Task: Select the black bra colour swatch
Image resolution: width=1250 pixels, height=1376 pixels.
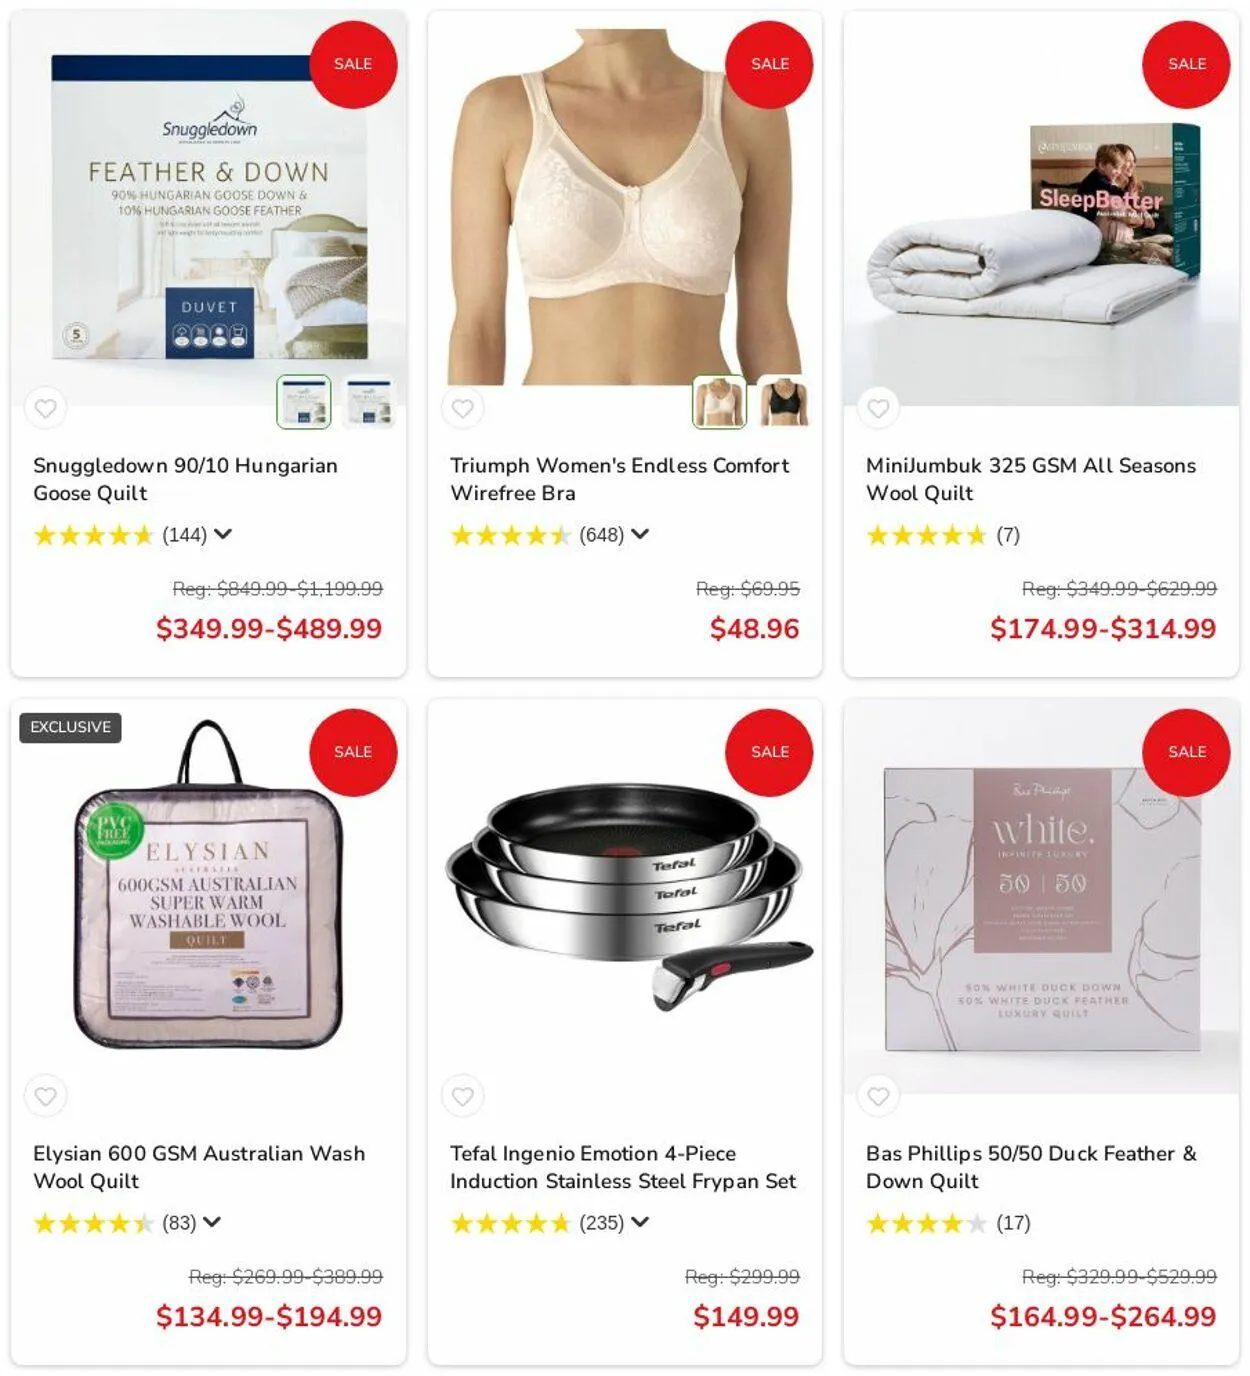Action: click(783, 402)
